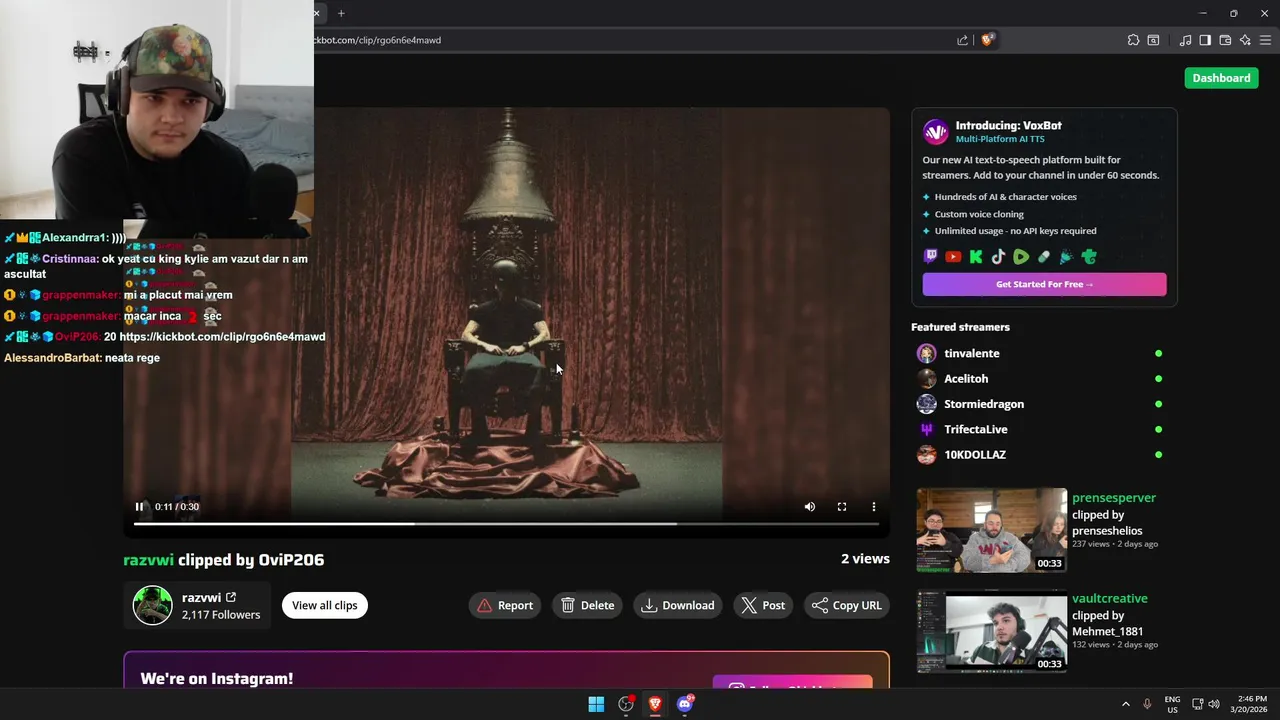The image size is (1280, 720).
Task: Open the taskbar clock and date
Action: pyautogui.click(x=1248, y=704)
